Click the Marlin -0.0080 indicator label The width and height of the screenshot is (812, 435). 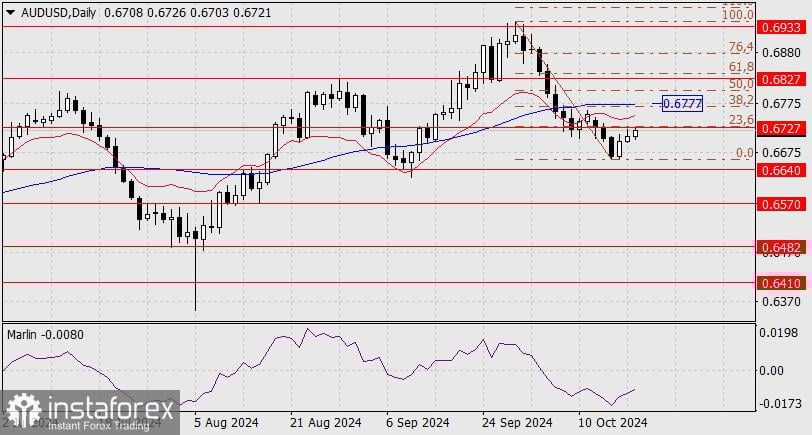[45, 335]
